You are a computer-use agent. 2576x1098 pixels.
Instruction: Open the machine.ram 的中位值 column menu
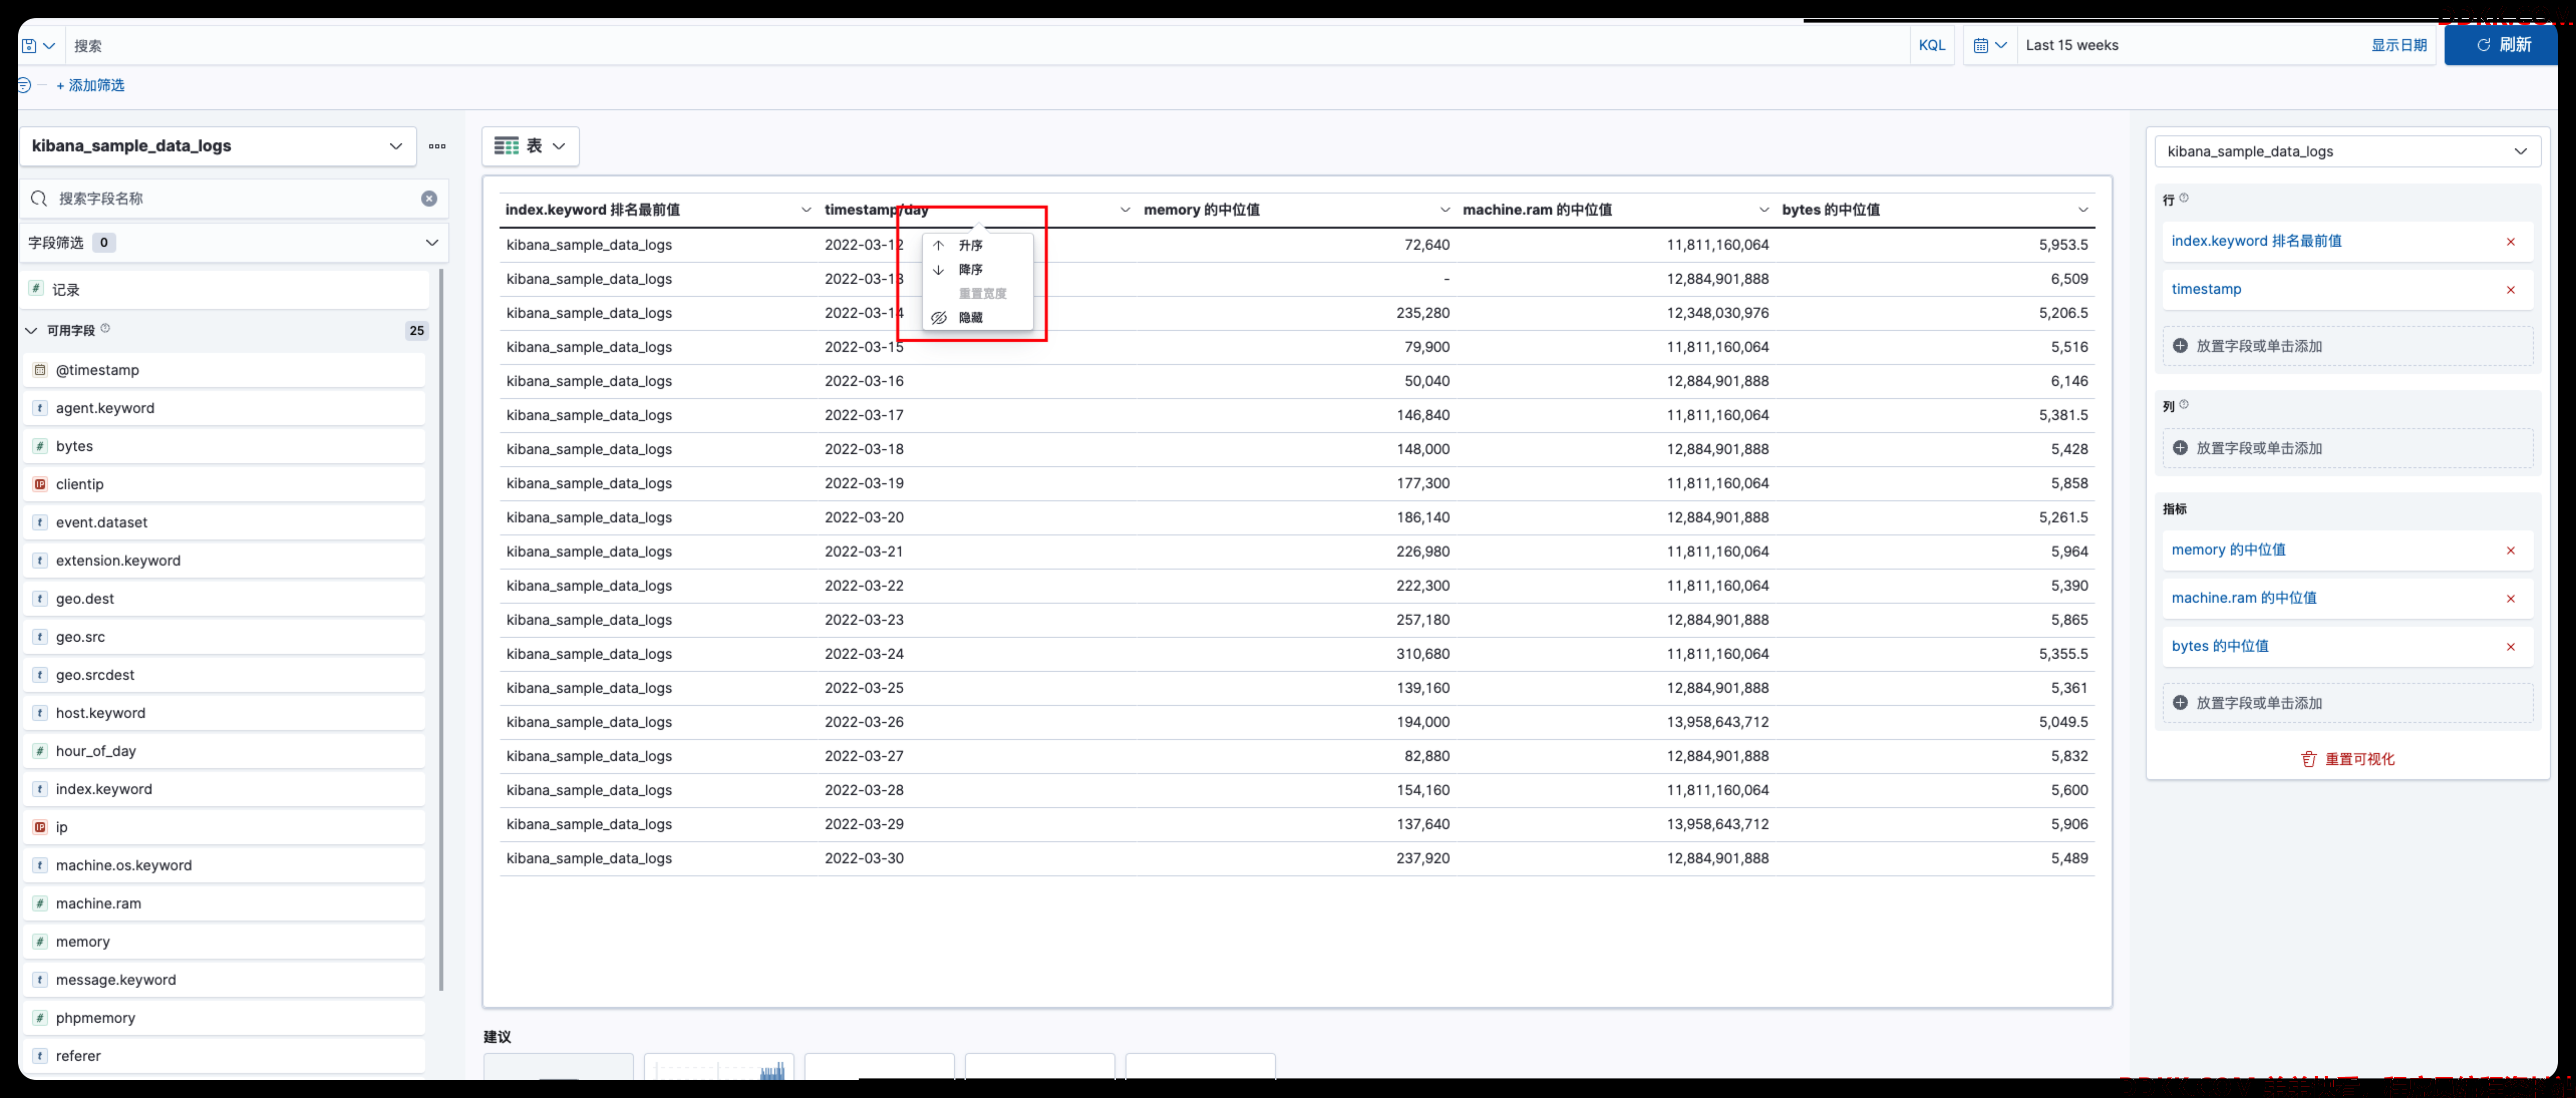1763,210
